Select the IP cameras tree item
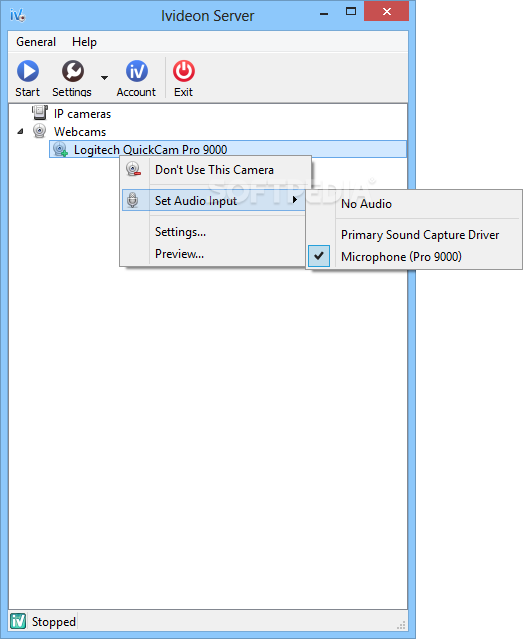 [x=82, y=114]
